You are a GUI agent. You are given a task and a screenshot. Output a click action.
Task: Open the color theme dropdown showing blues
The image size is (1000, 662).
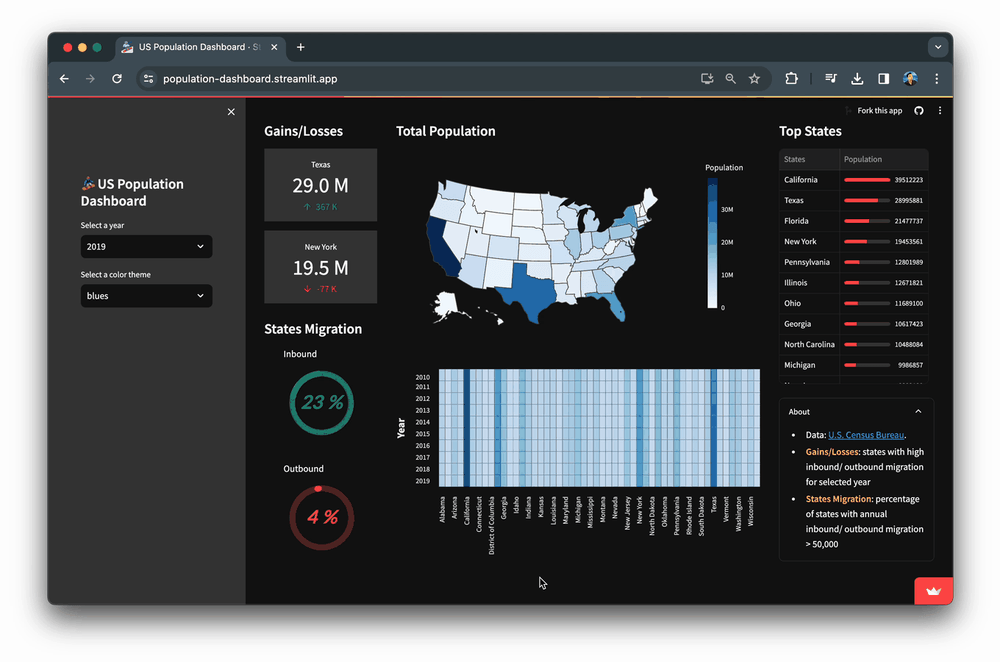tap(146, 295)
